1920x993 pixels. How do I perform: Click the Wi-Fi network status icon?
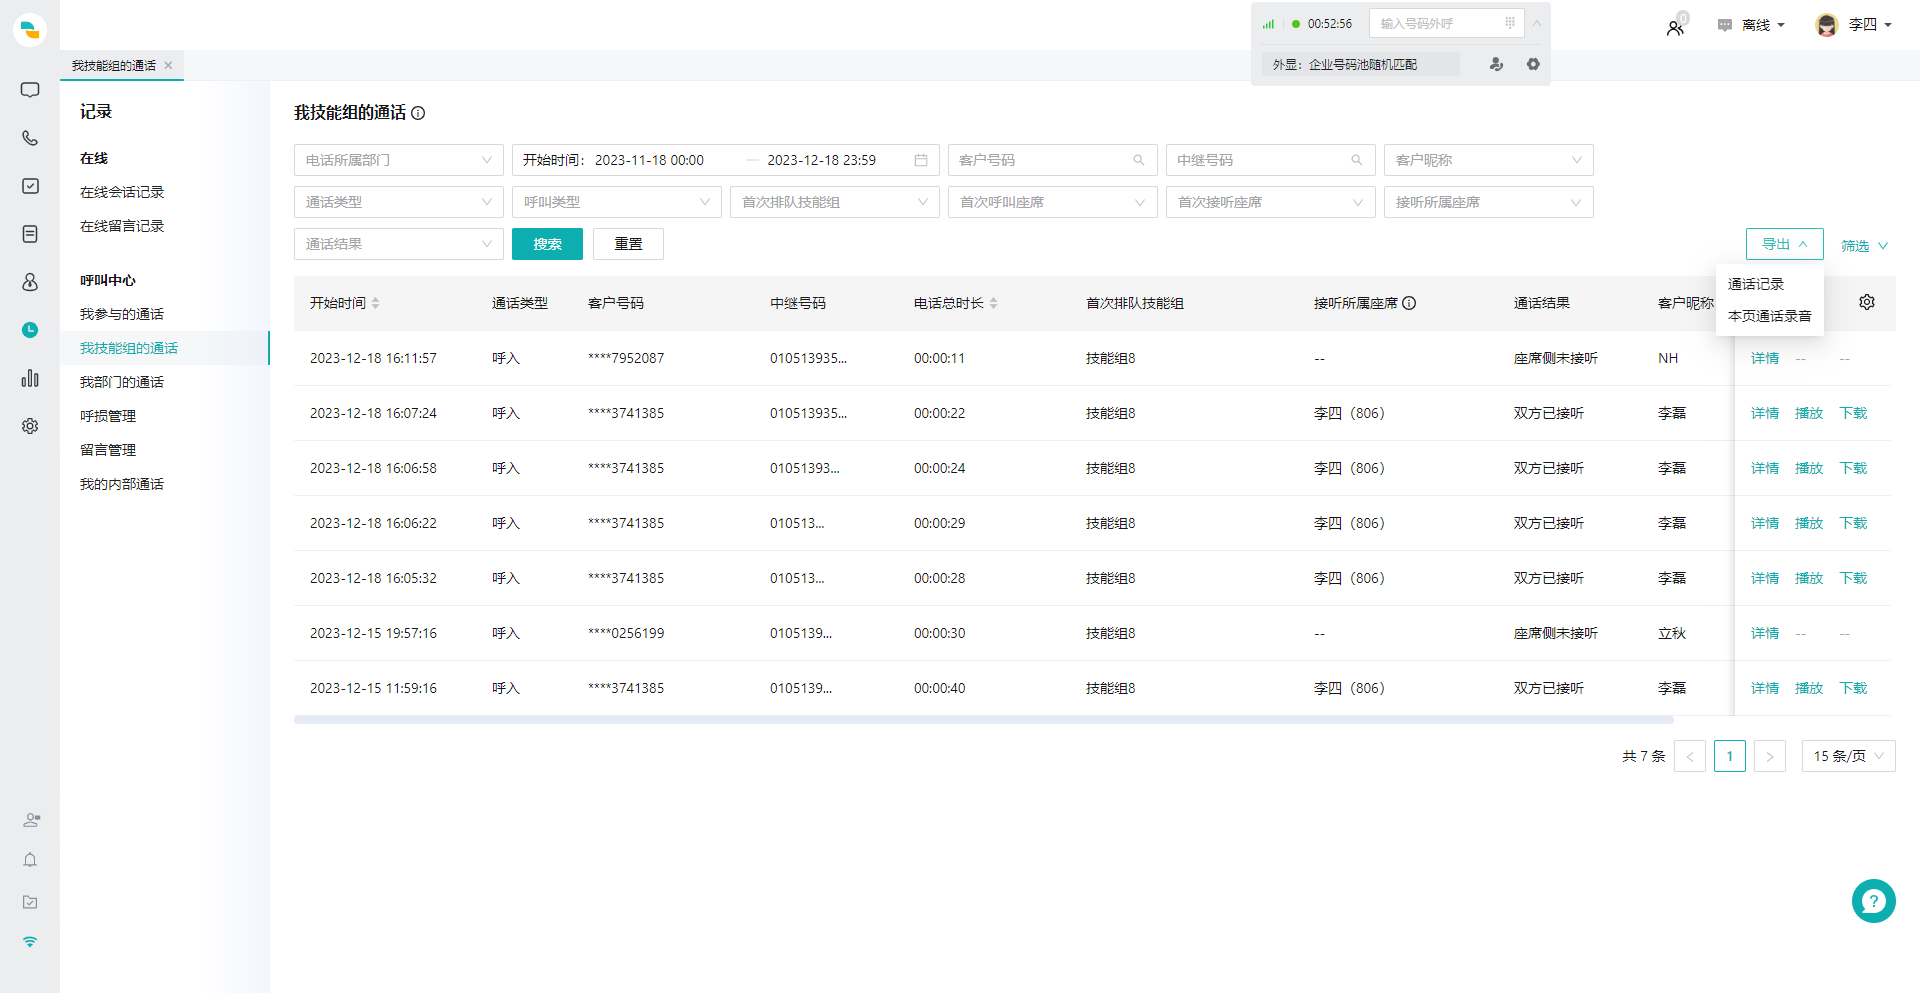(30, 942)
